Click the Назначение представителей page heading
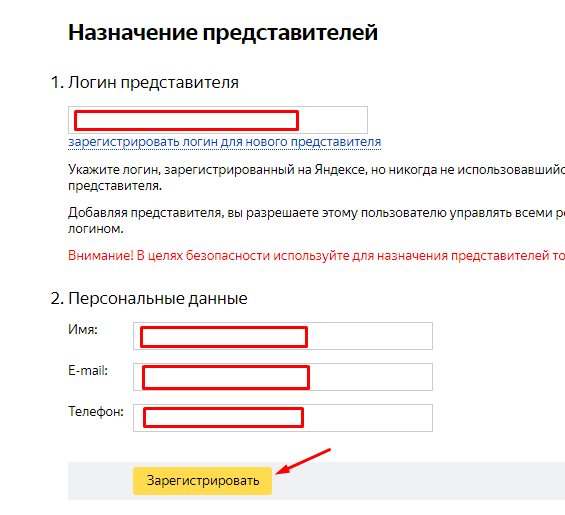Screen dimensions: 565x515 coord(223,32)
